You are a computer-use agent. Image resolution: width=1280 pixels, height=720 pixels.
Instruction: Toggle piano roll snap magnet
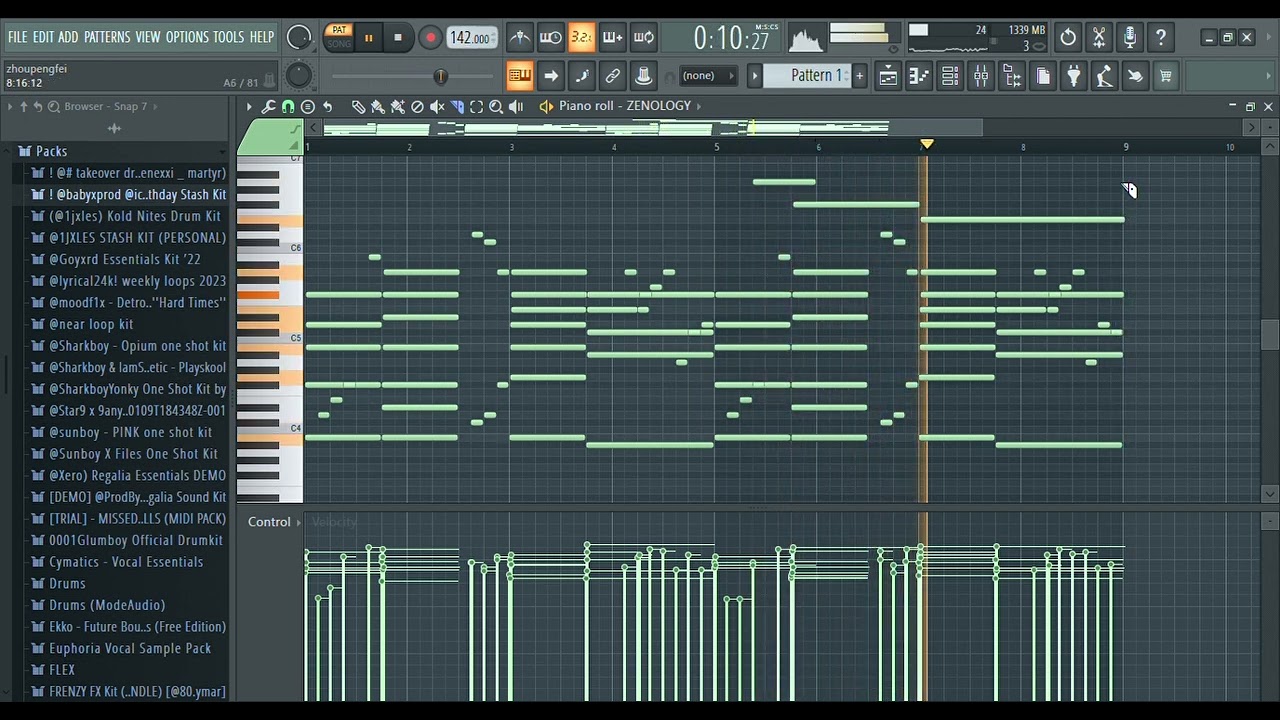click(x=288, y=106)
